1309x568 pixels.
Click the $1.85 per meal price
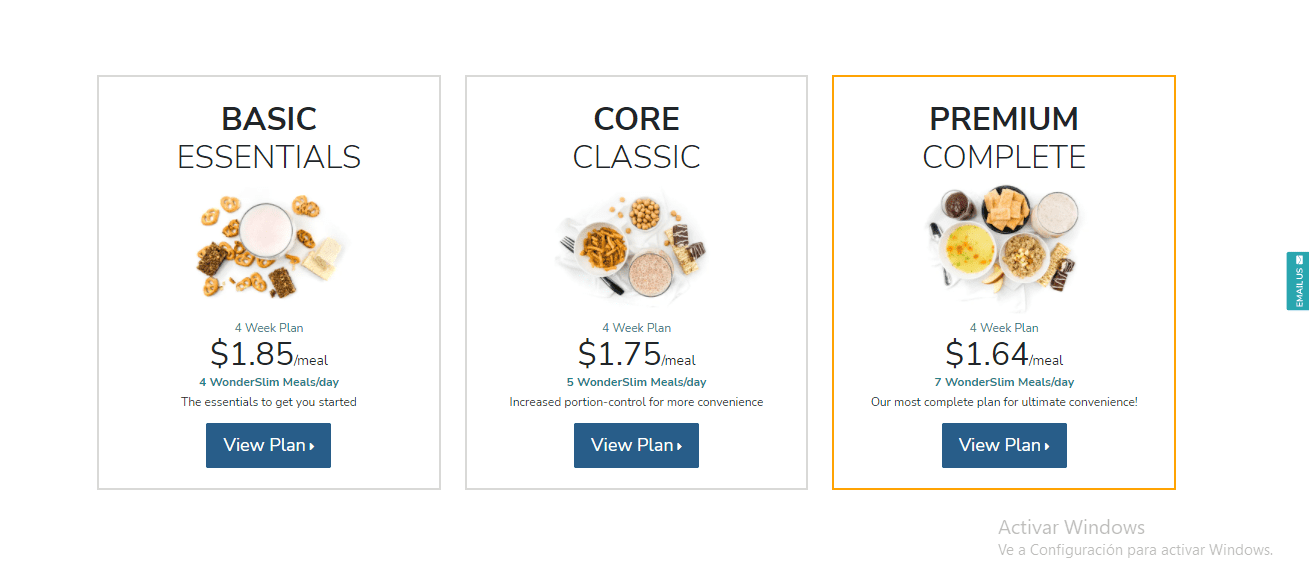pos(269,354)
